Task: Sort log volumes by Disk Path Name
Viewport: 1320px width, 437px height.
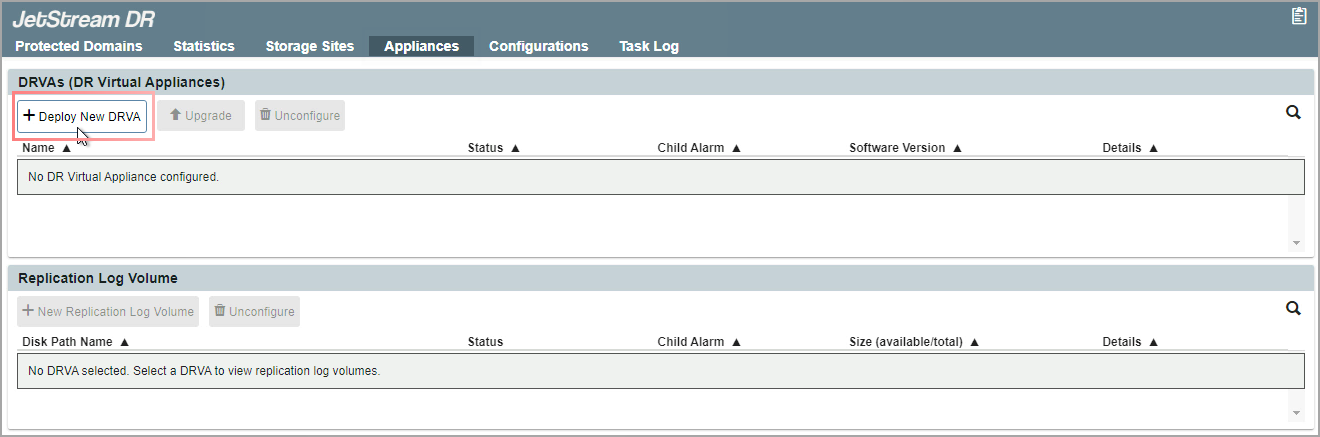Action: tap(75, 342)
